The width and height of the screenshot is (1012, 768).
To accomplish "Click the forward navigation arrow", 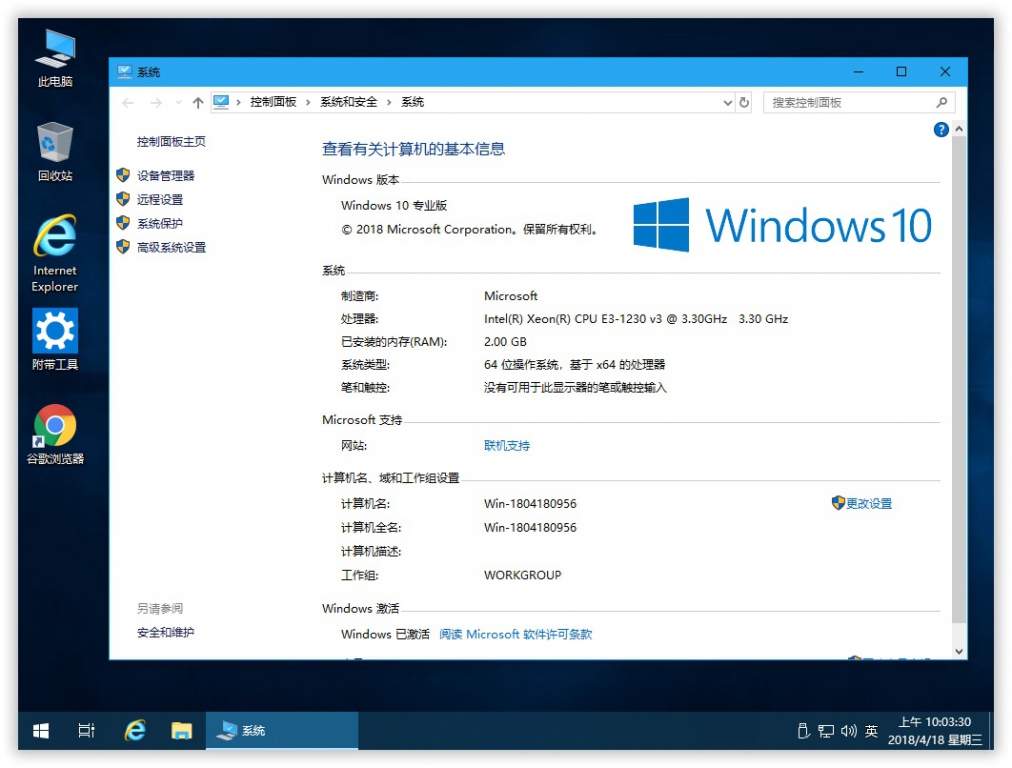I will [156, 103].
